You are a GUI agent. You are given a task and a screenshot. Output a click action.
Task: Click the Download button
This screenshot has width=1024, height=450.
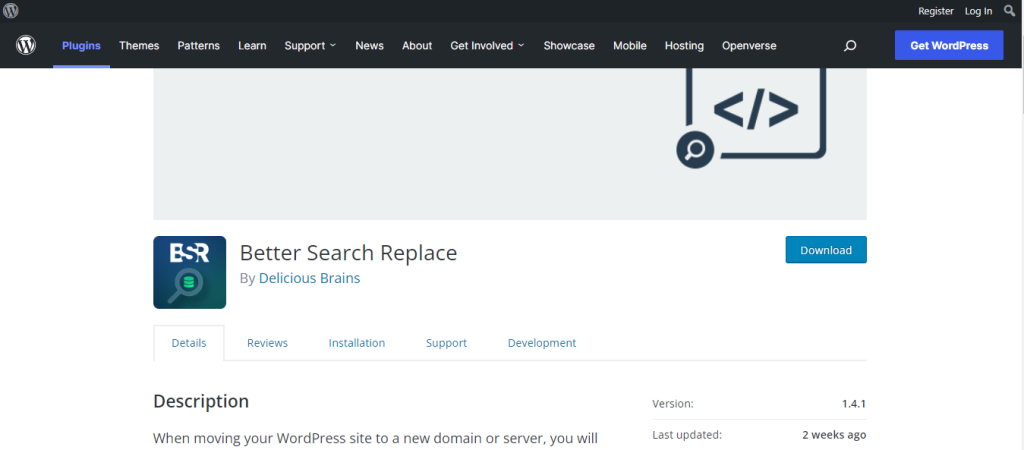(826, 250)
